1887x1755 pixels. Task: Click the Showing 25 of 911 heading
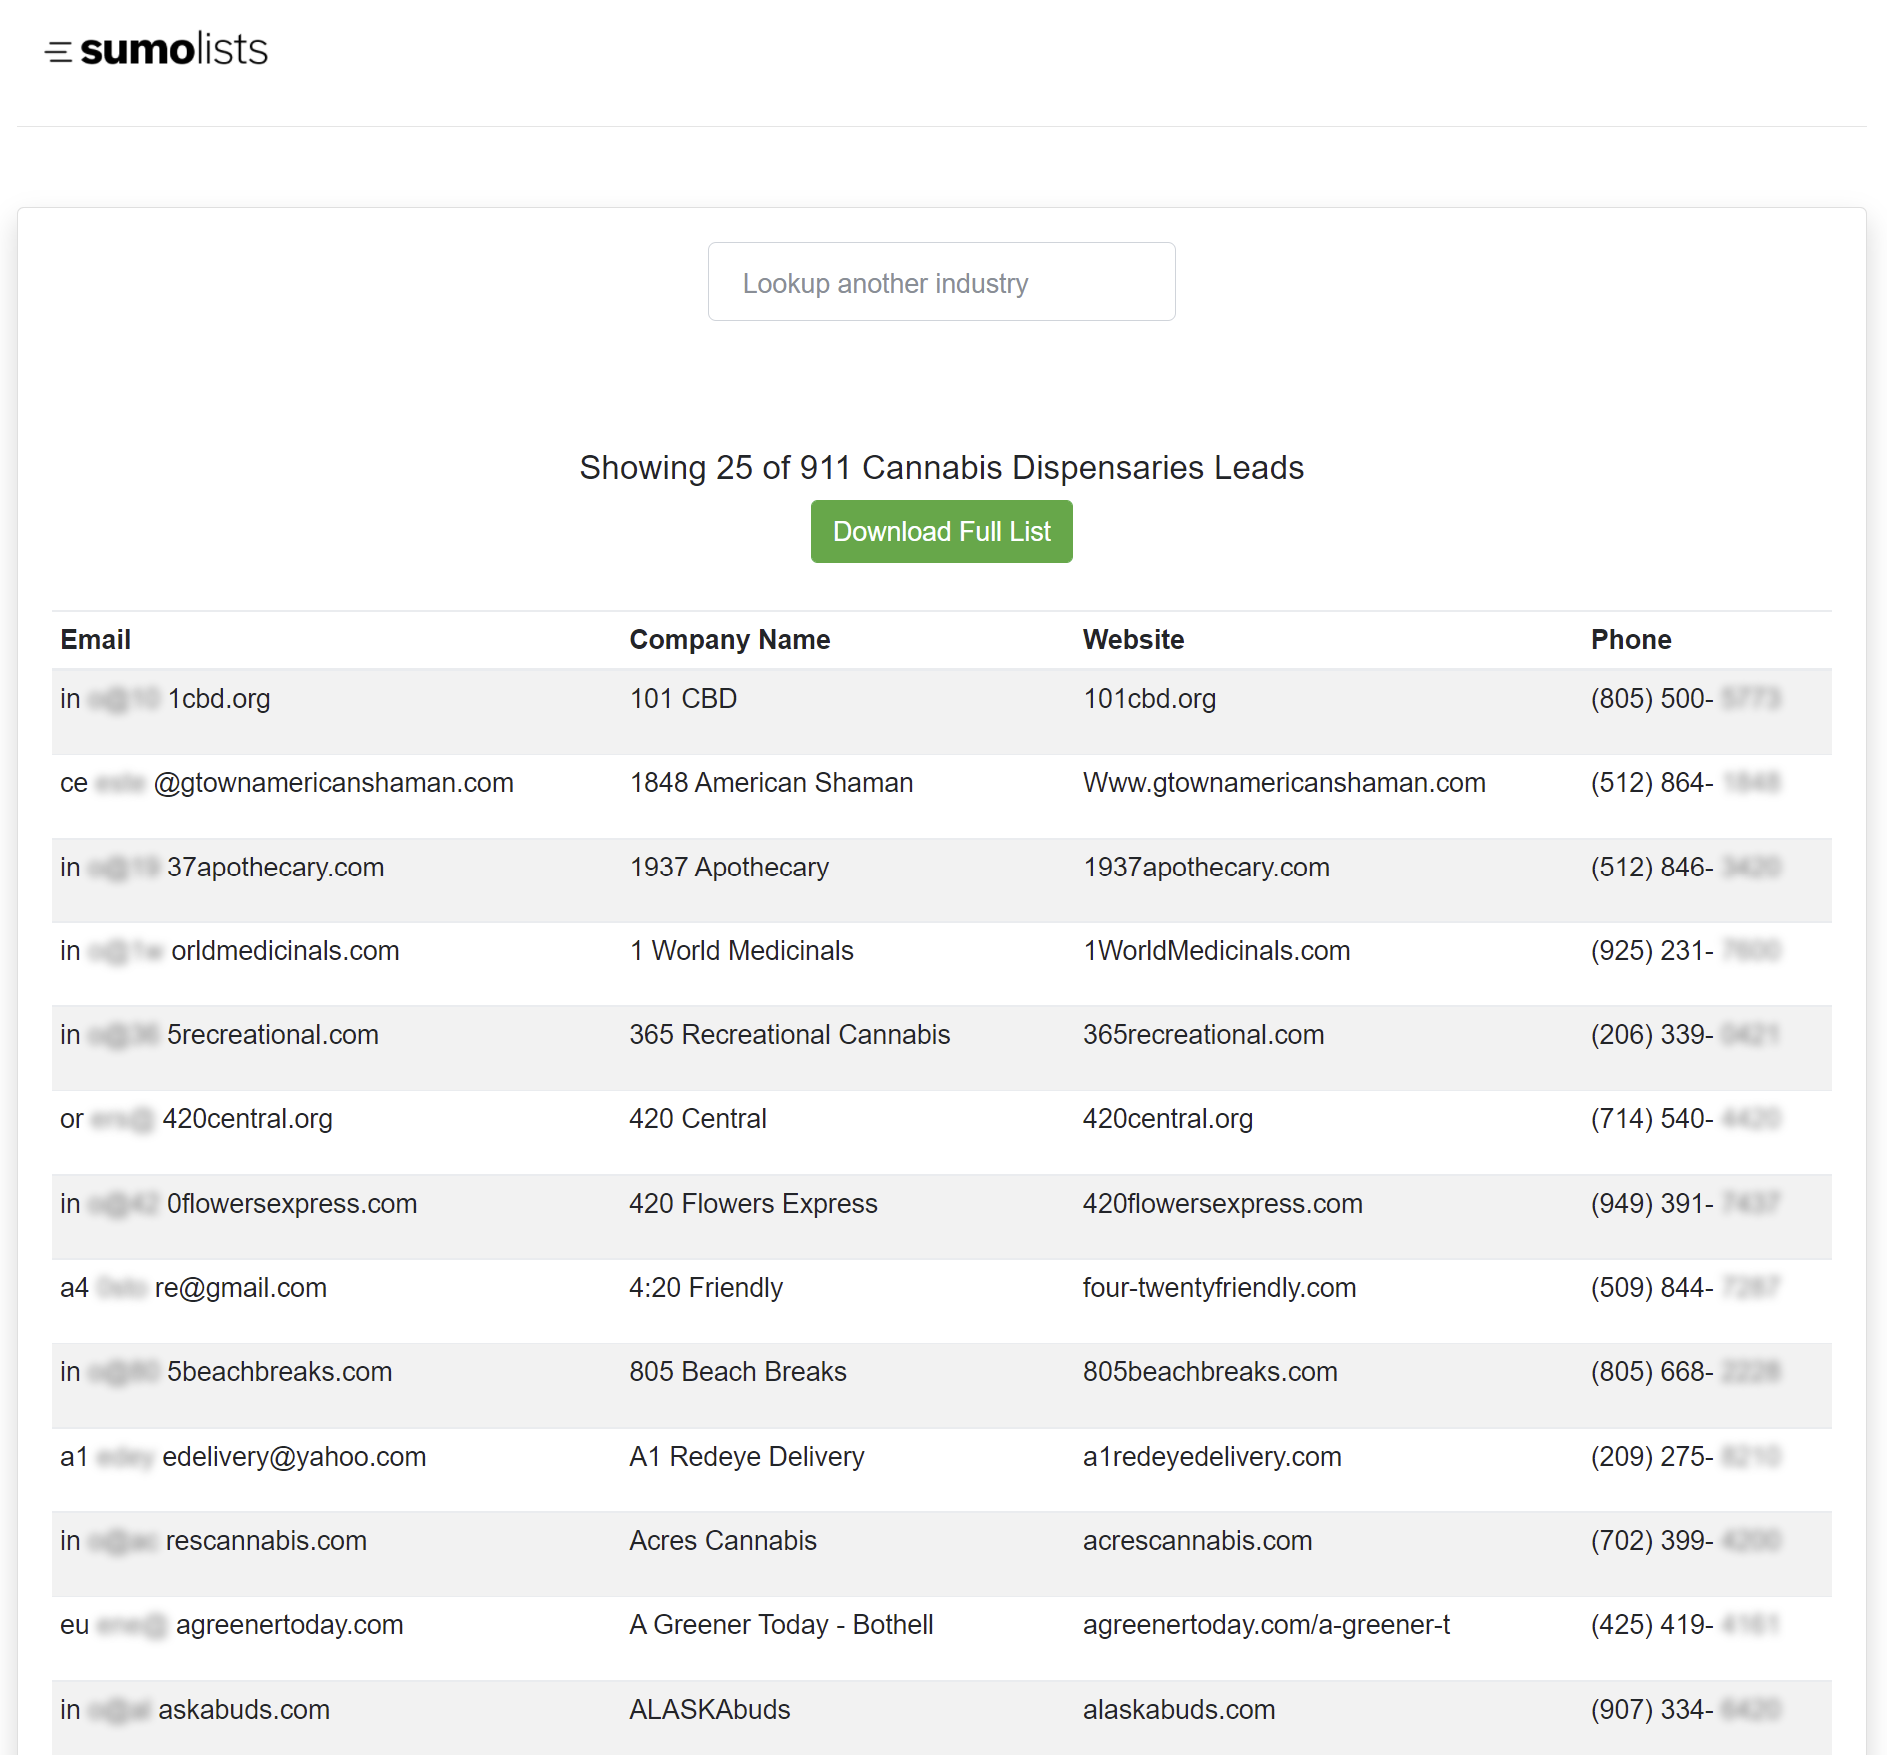941,468
